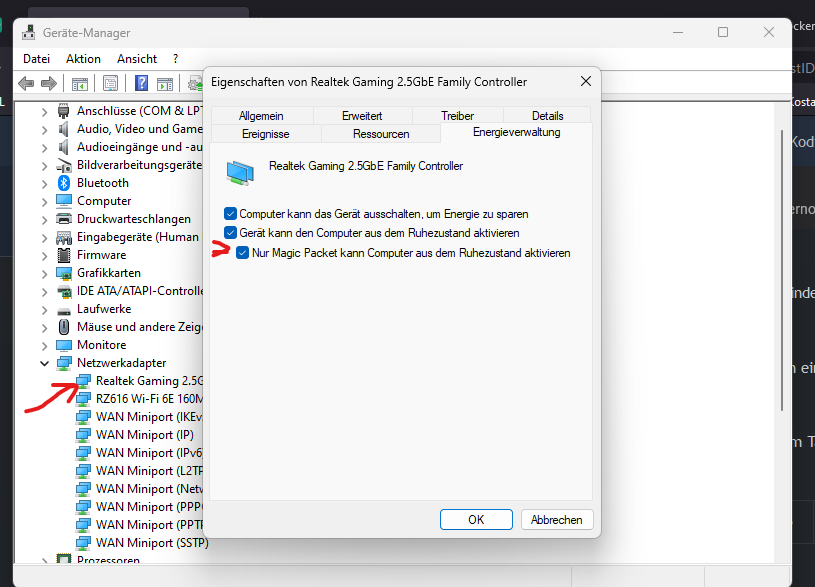This screenshot has height=587, width=815.
Task: Select the Grafikkarten display adapter icon
Action: (64, 273)
